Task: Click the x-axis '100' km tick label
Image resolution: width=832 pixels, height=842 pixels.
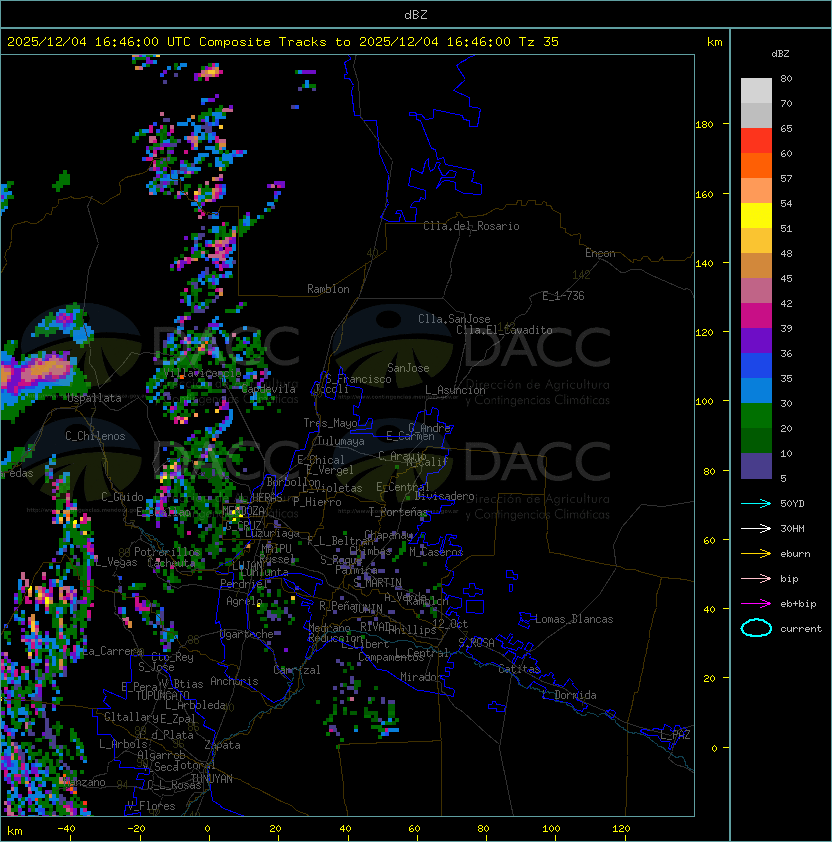Action: click(551, 829)
